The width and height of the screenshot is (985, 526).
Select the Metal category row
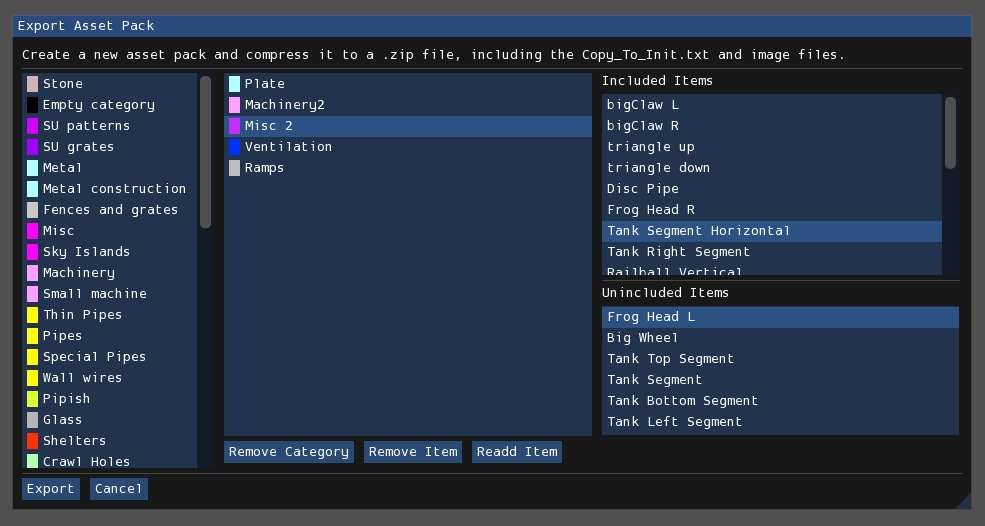pyautogui.click(x=110, y=168)
